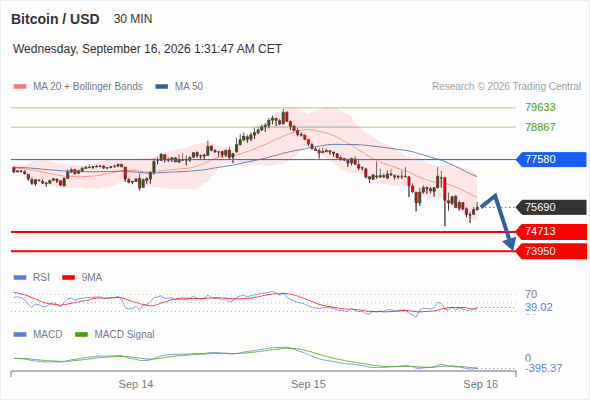The height and width of the screenshot is (400, 590).
Task: Click the Sep 14 date axis label
Action: (x=136, y=384)
